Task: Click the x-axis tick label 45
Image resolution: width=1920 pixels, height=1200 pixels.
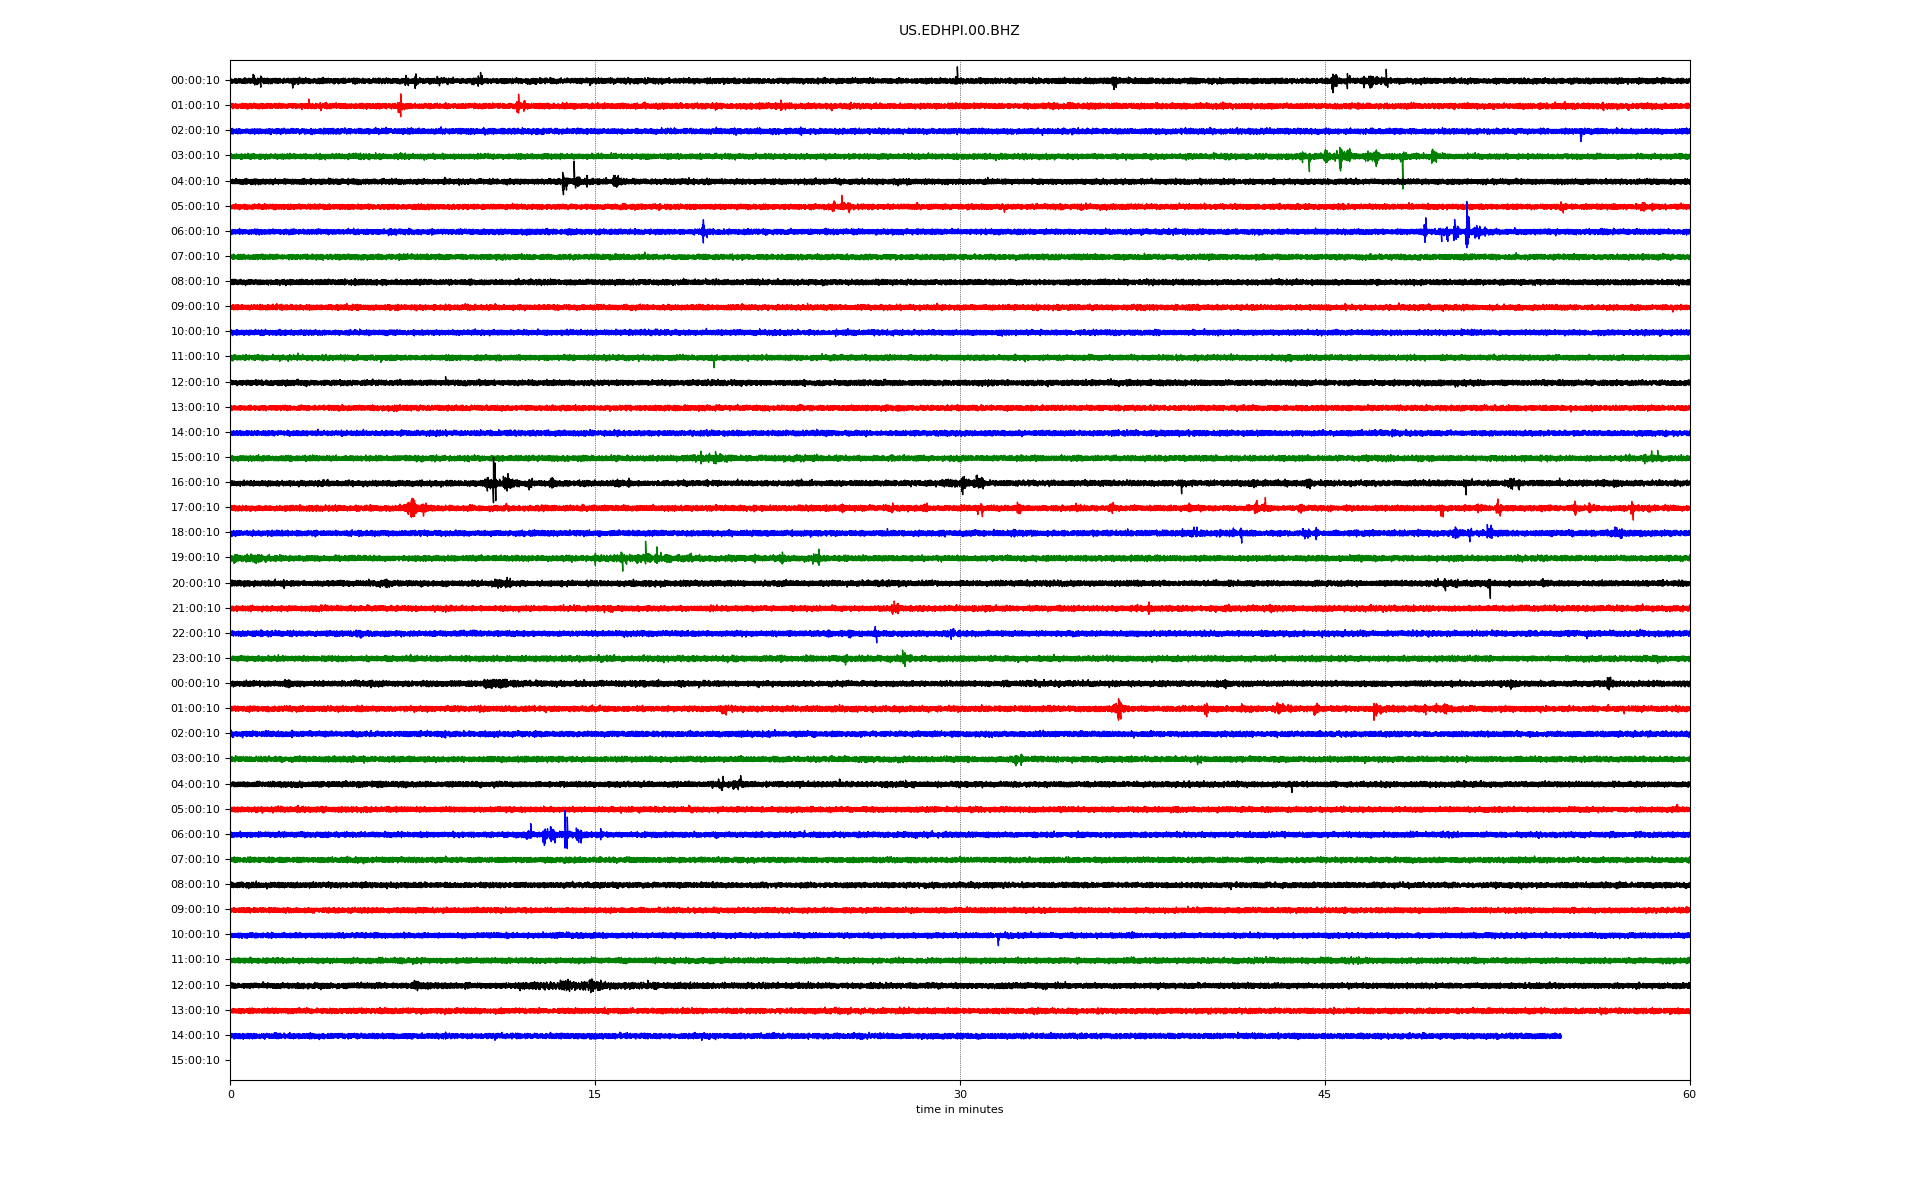Action: point(1324,1095)
